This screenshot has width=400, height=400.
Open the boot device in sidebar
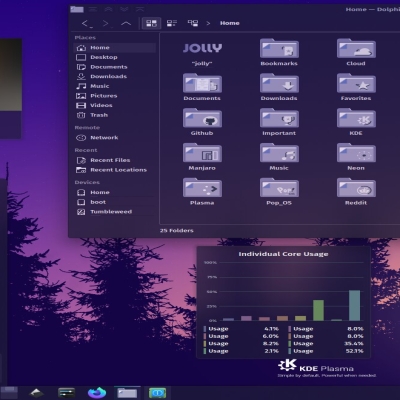[x=114, y=202]
